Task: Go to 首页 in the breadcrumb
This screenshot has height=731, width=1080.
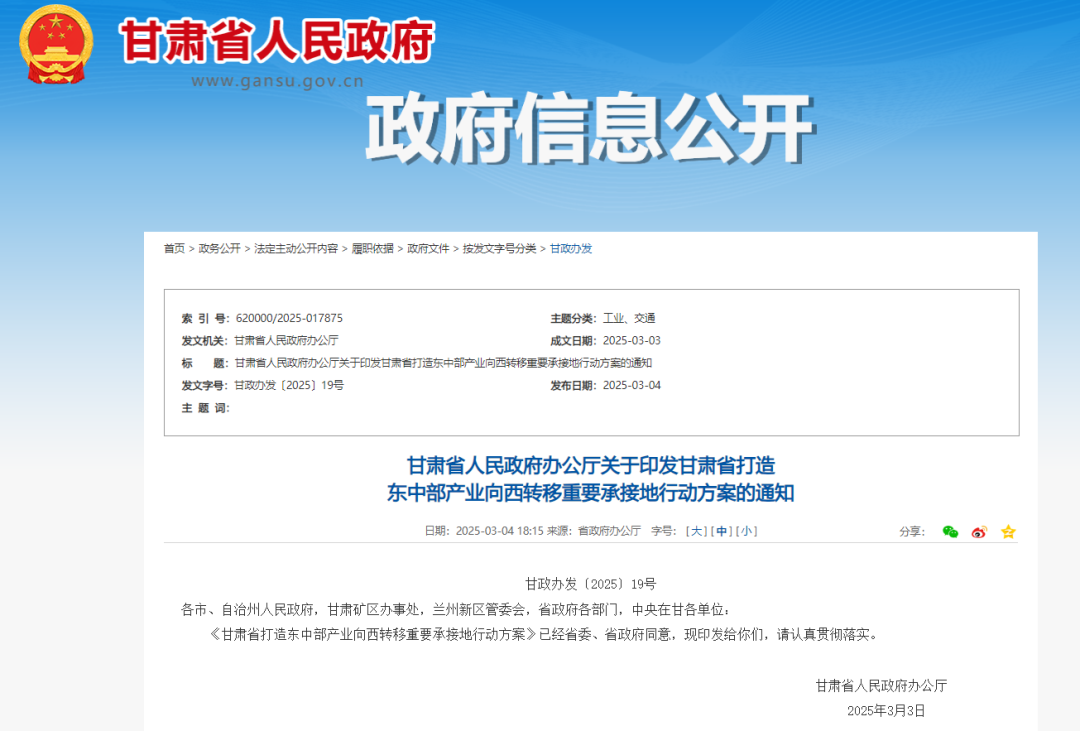Action: [174, 249]
